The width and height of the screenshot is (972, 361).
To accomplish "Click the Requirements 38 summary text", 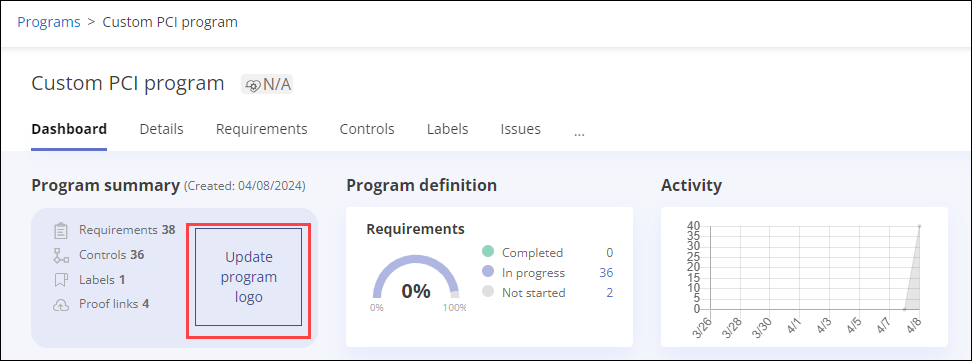I will (127, 230).
